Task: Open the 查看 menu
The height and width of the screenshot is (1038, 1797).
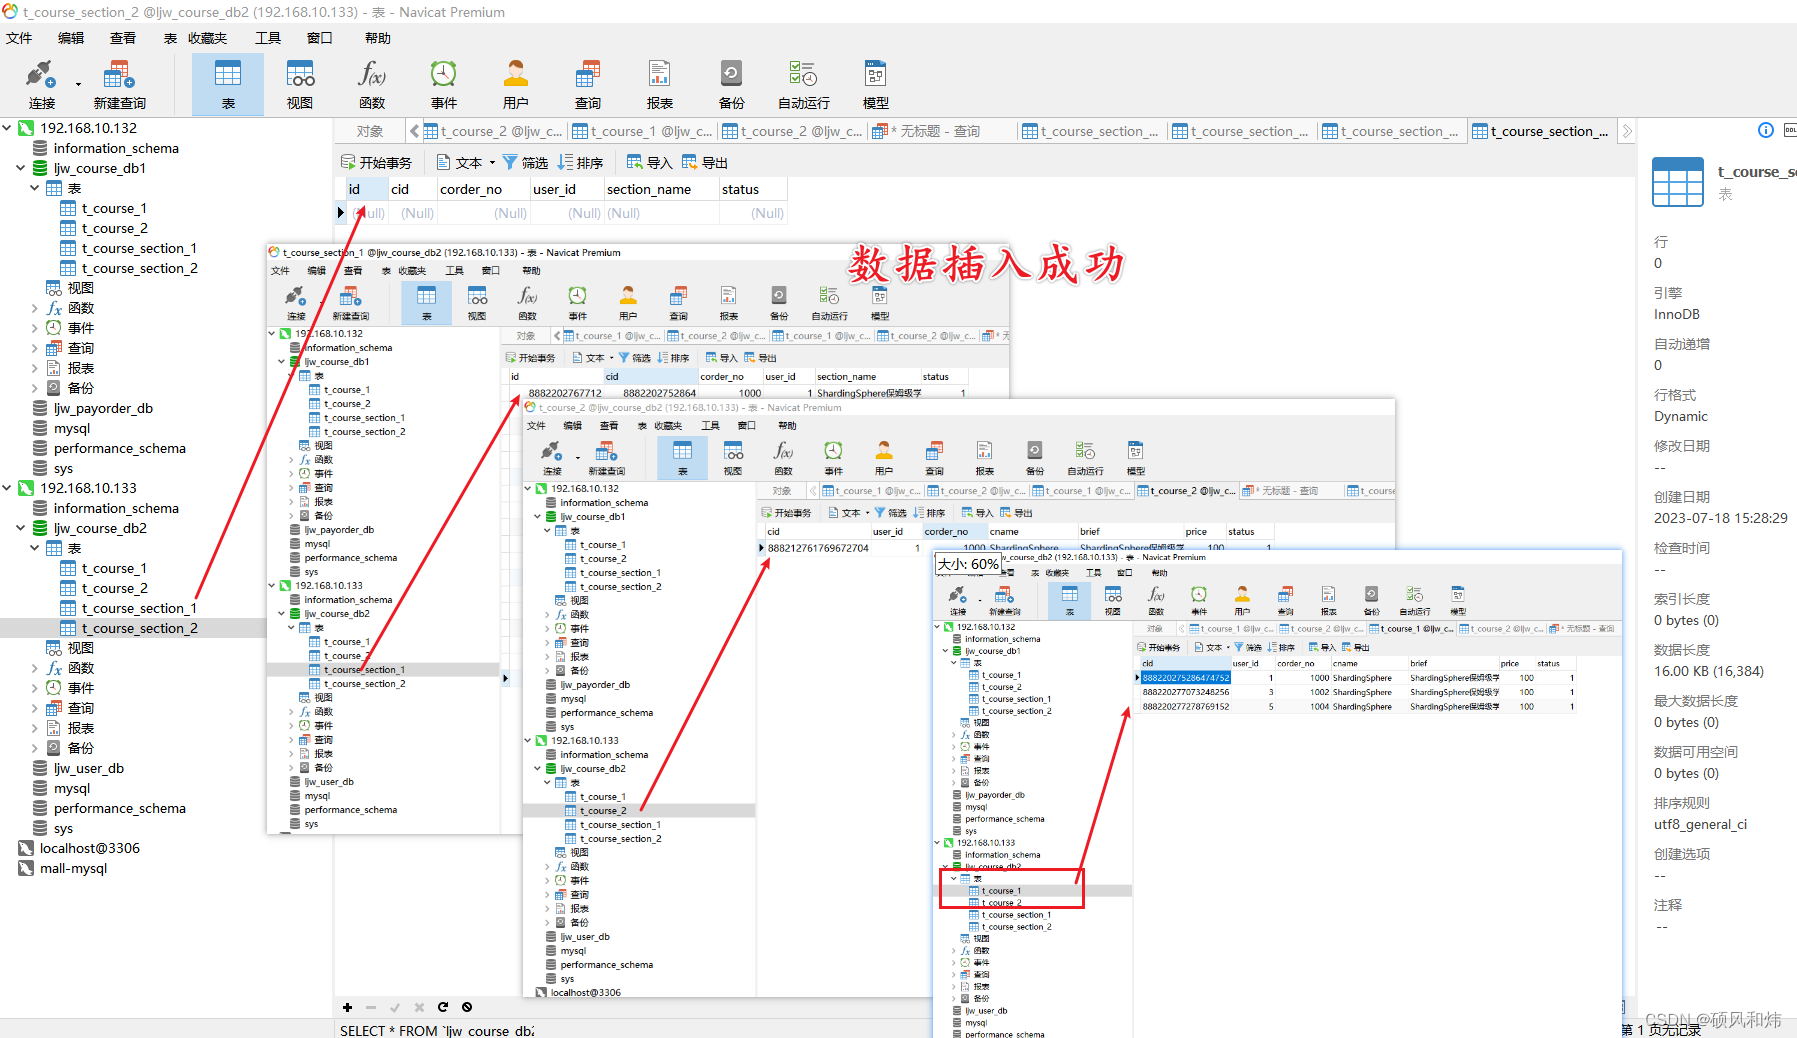Action: pyautogui.click(x=123, y=38)
